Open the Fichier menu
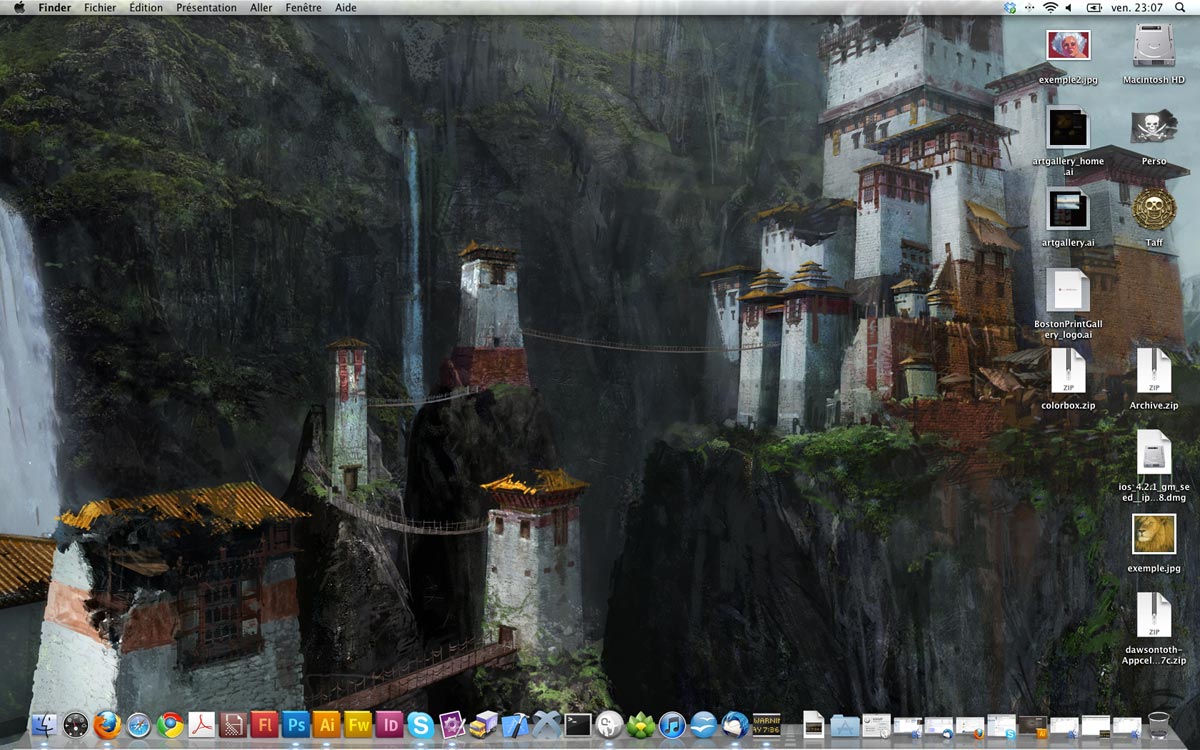The height and width of the screenshot is (750, 1200). pos(100,8)
